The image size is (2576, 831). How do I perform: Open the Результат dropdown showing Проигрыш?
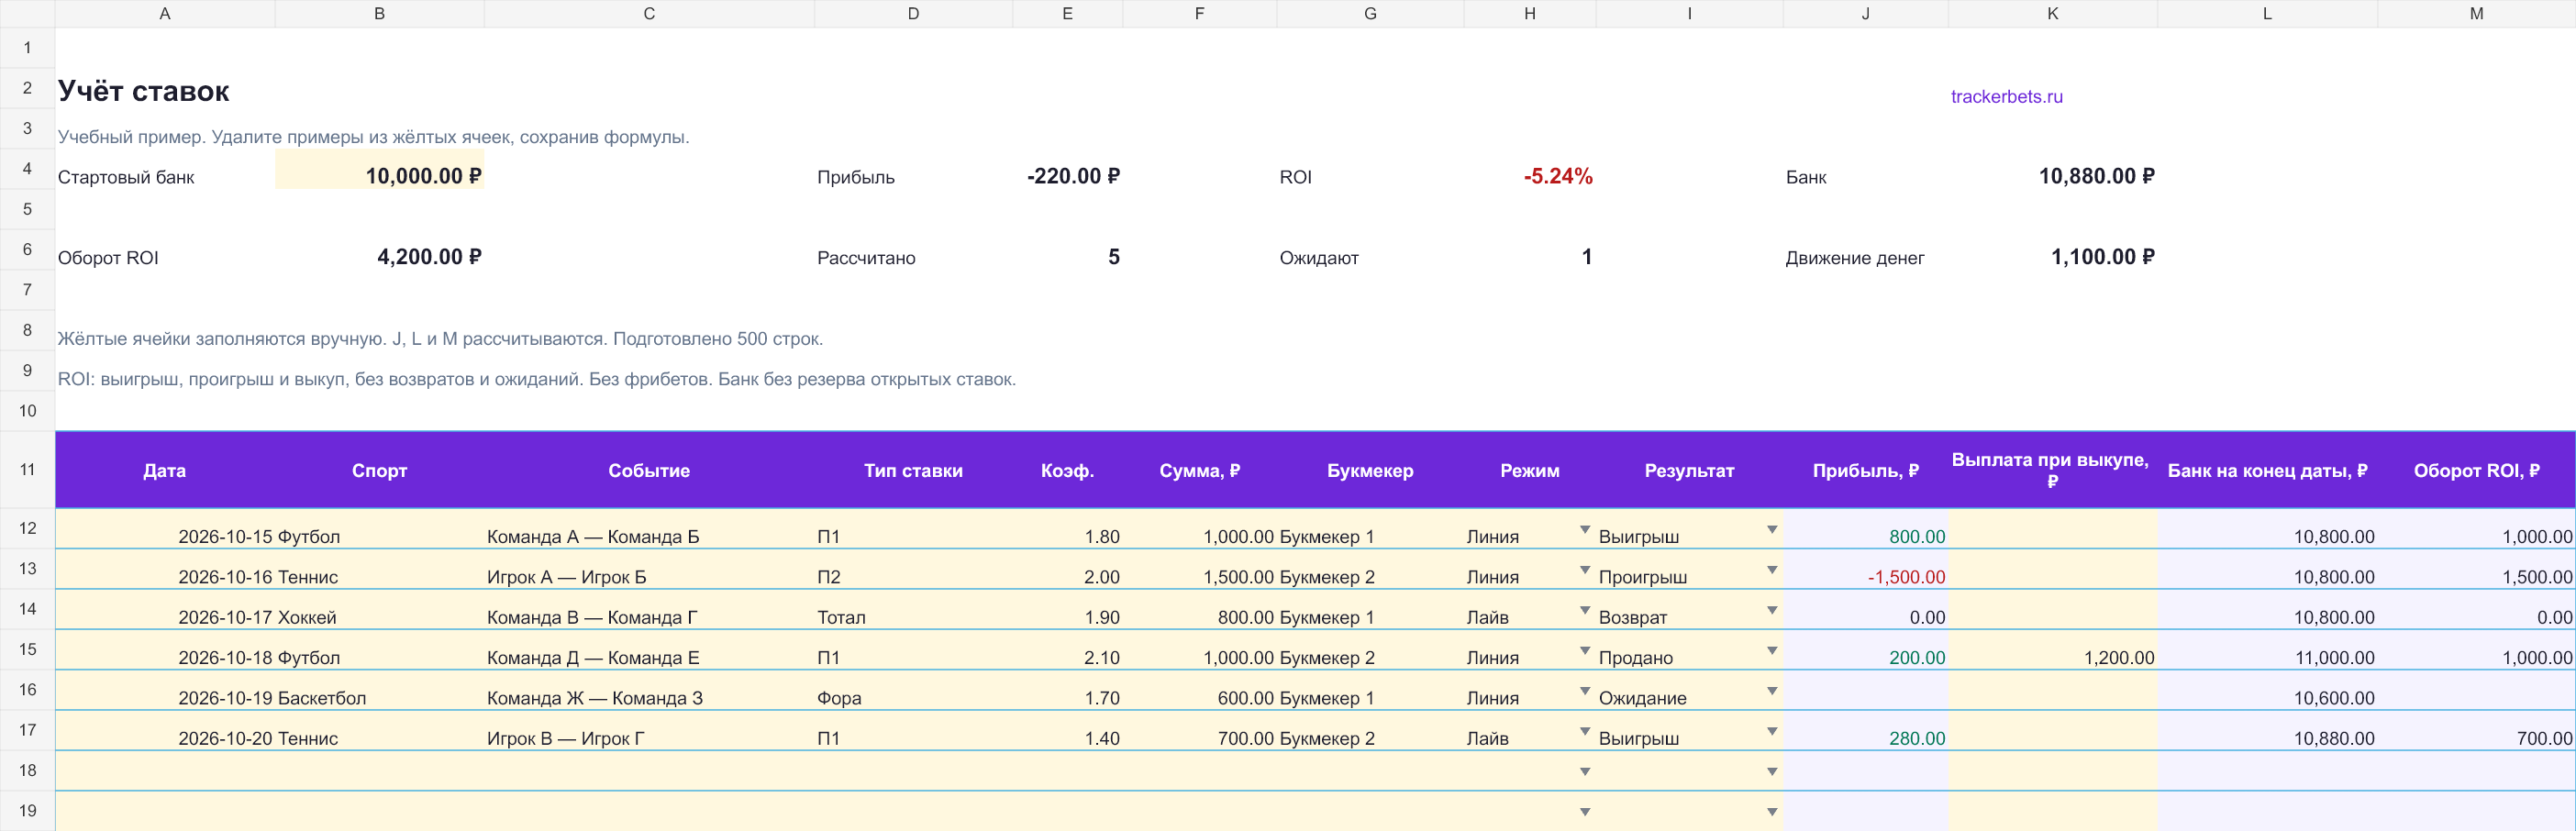coord(1771,570)
